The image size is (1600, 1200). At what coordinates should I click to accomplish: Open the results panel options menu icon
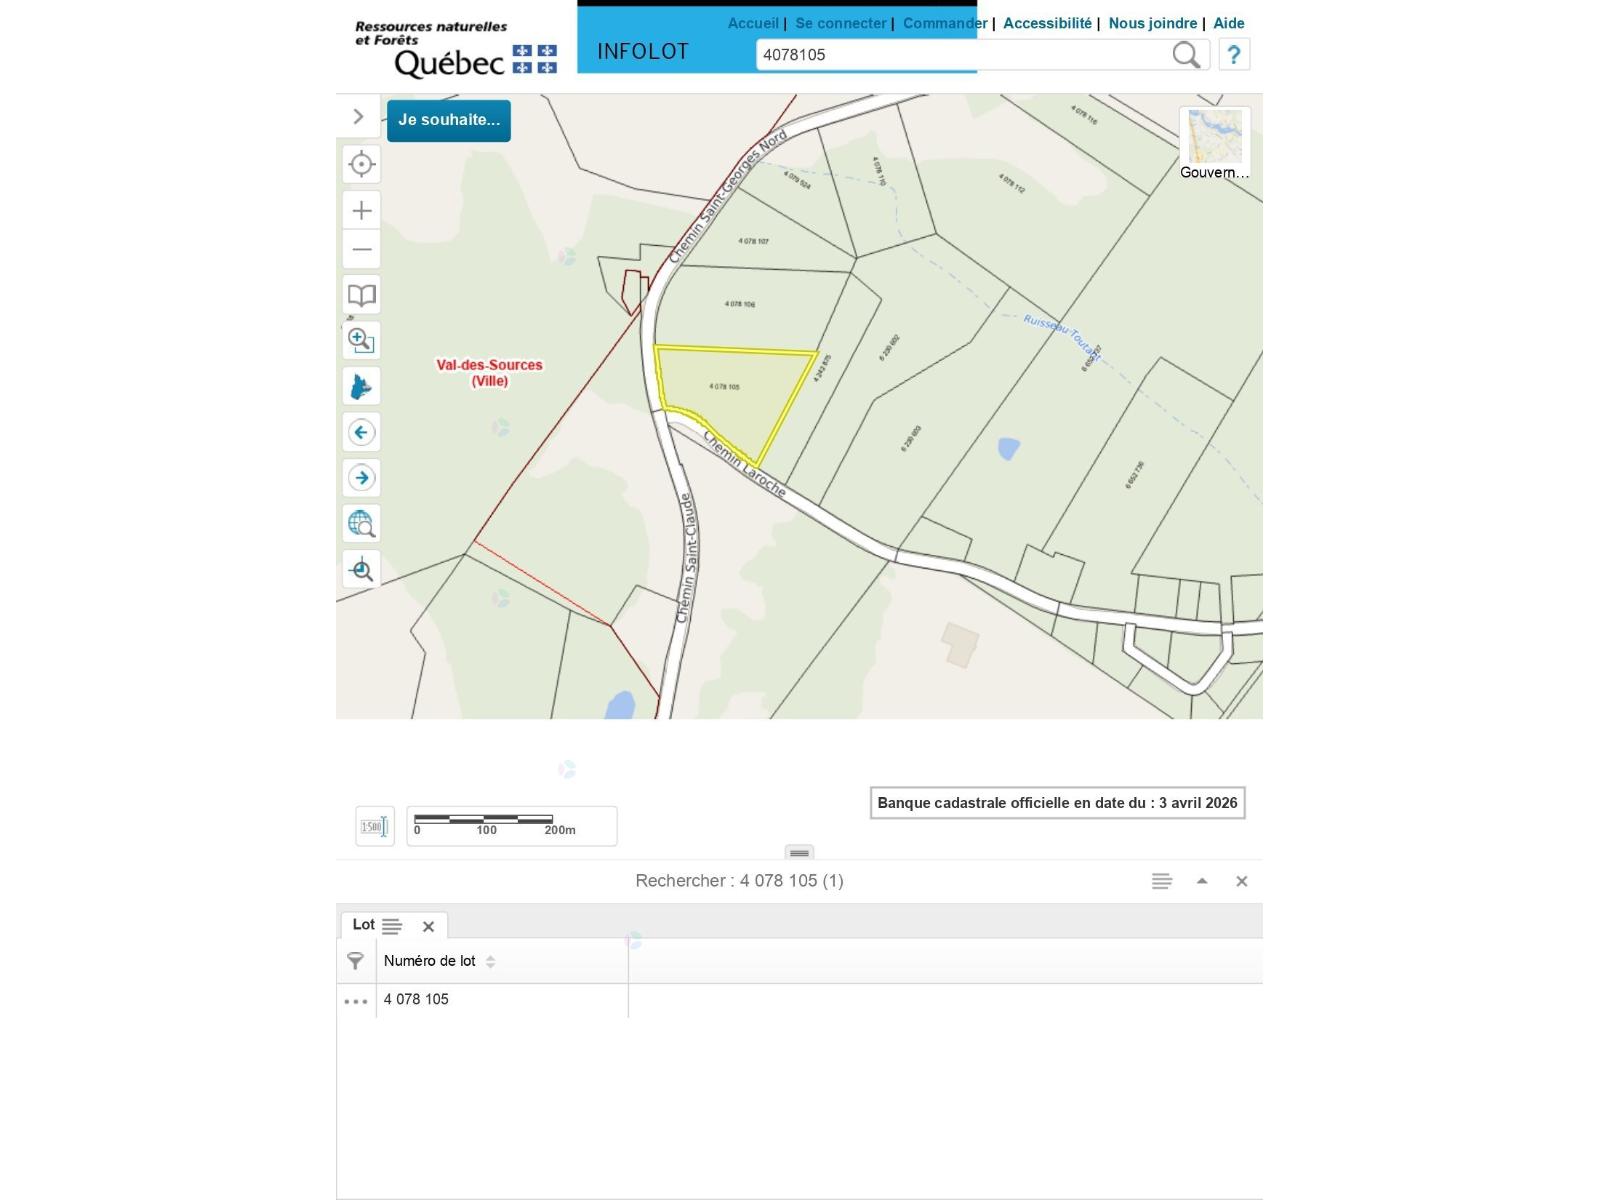pyautogui.click(x=1161, y=881)
